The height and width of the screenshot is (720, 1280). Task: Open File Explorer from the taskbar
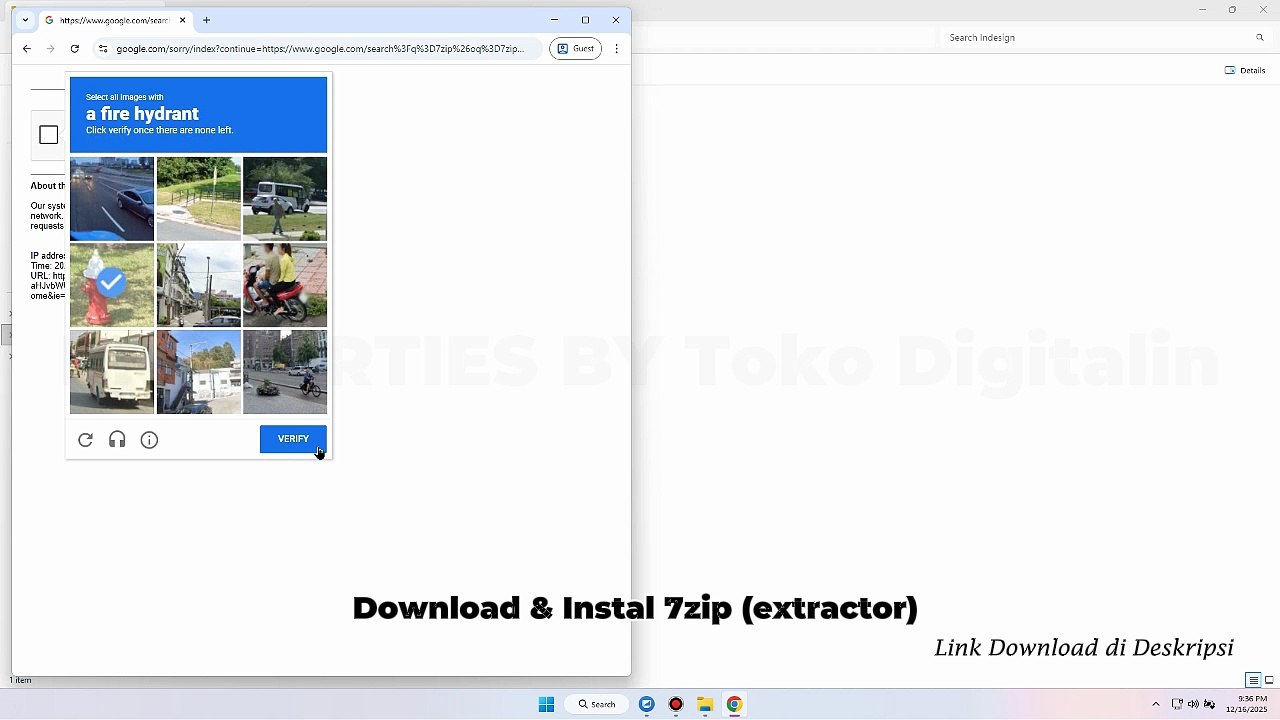point(705,704)
